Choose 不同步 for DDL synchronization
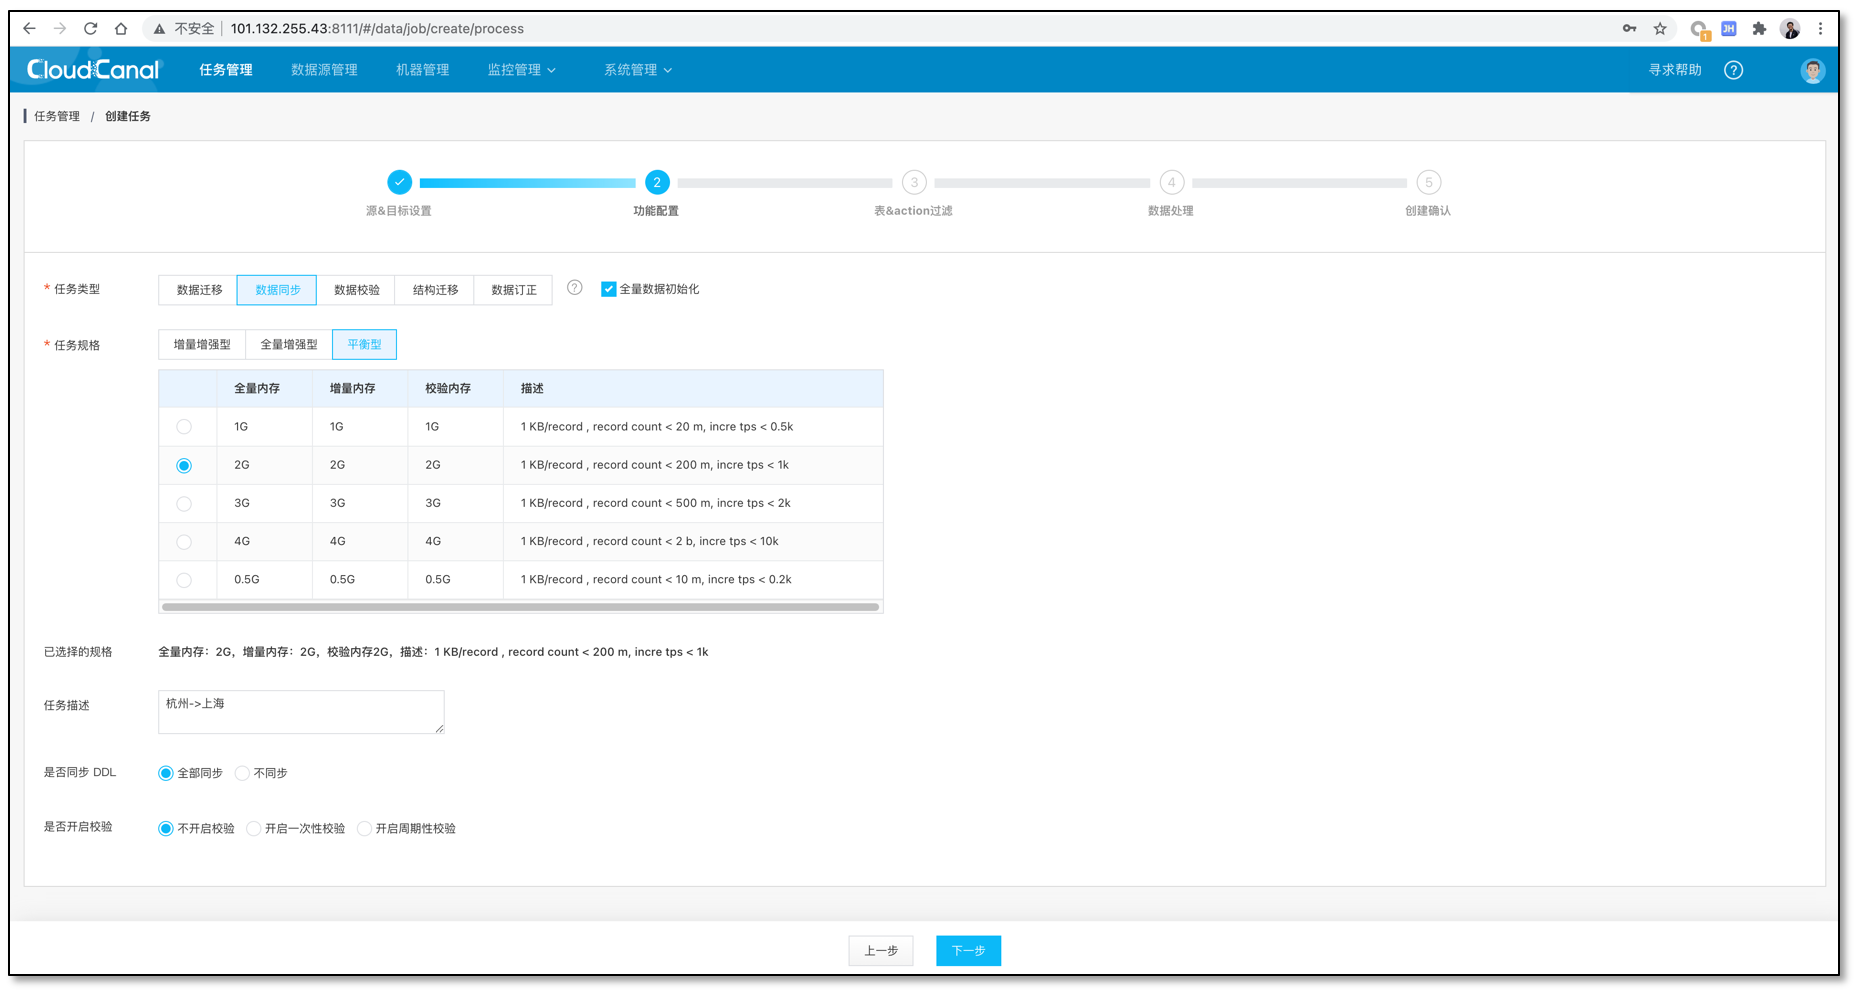The height and width of the screenshot is (1000, 1860). pos(242,772)
